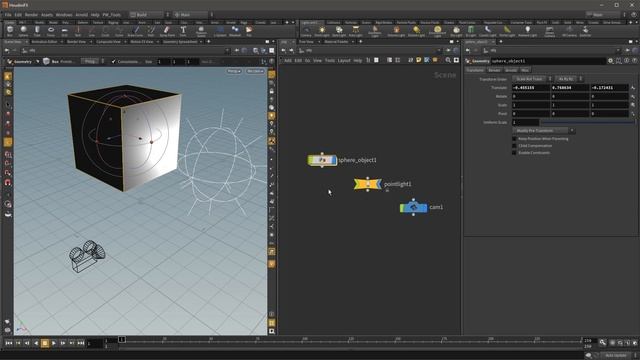The image size is (640, 360).
Task: Select the Geometry Light shelf tool
Action: 375,31
